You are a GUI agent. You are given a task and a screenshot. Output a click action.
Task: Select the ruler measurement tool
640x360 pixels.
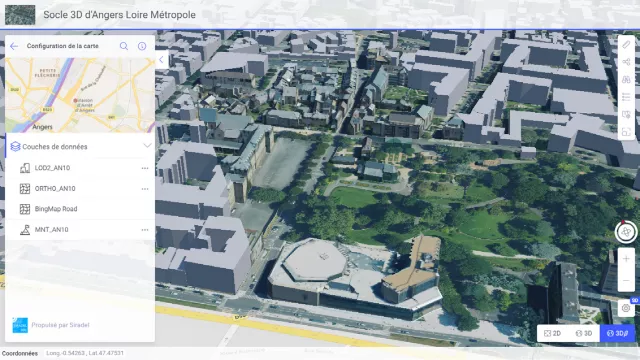(626, 44)
